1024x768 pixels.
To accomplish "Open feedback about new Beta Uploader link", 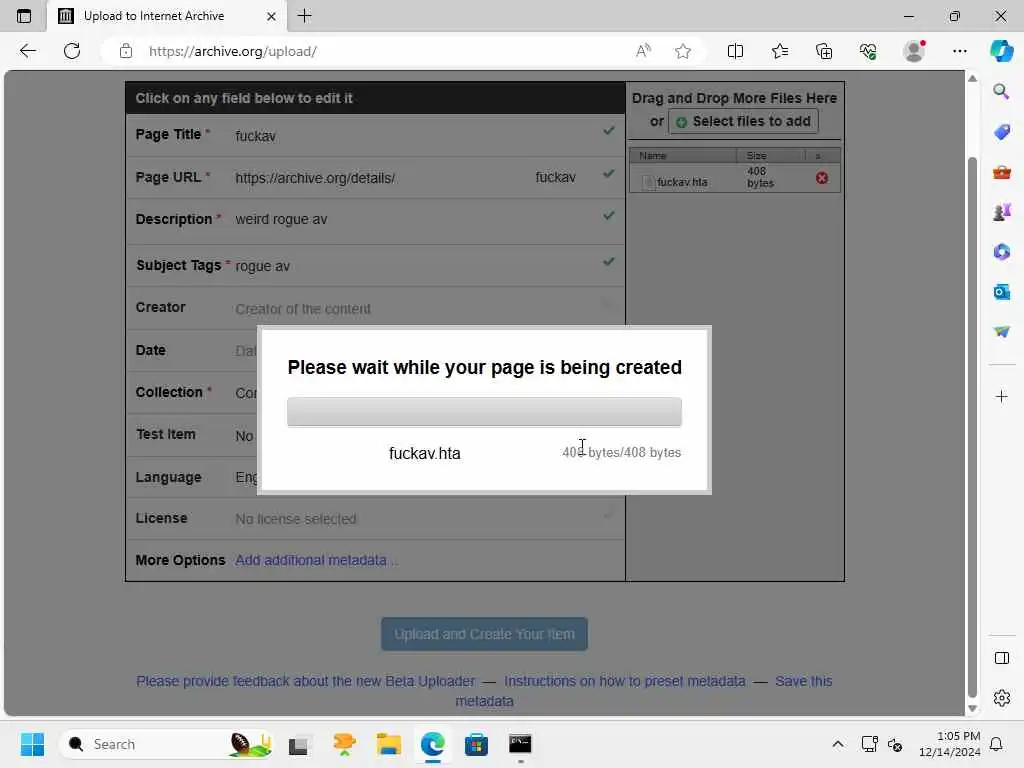I will point(306,681).
